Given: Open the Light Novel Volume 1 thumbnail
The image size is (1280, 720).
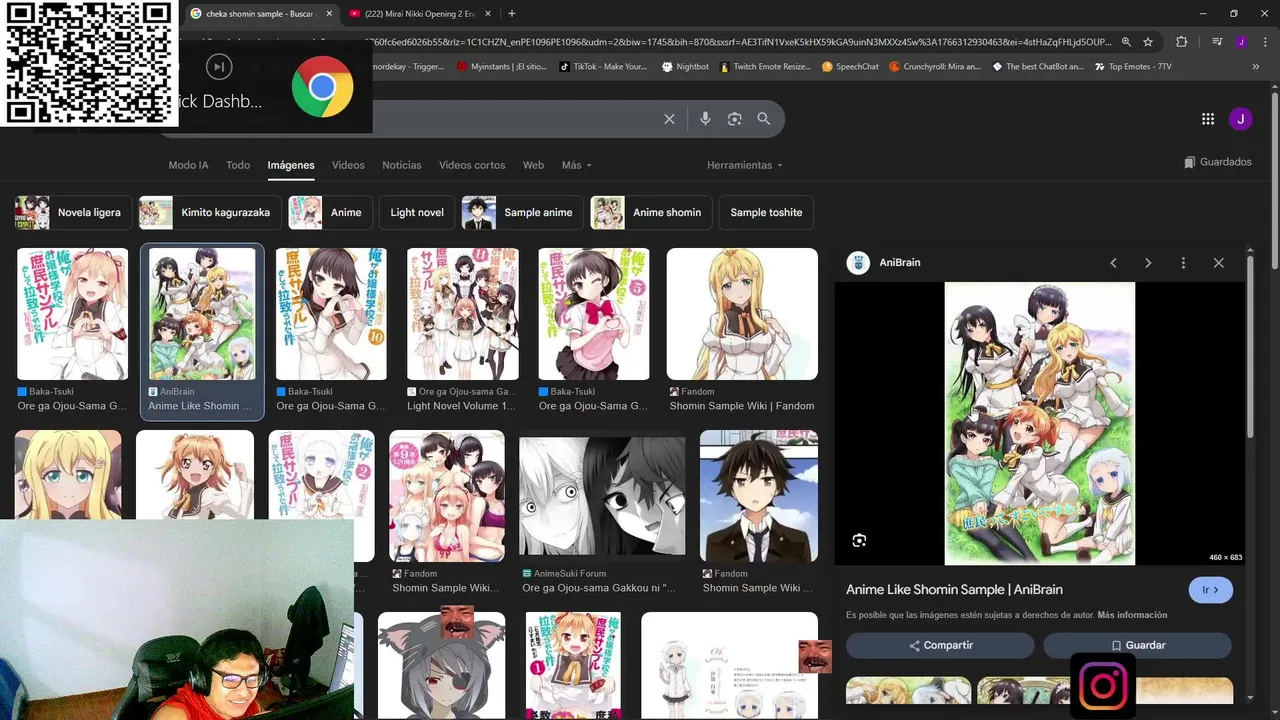Looking at the screenshot, I should (462, 314).
